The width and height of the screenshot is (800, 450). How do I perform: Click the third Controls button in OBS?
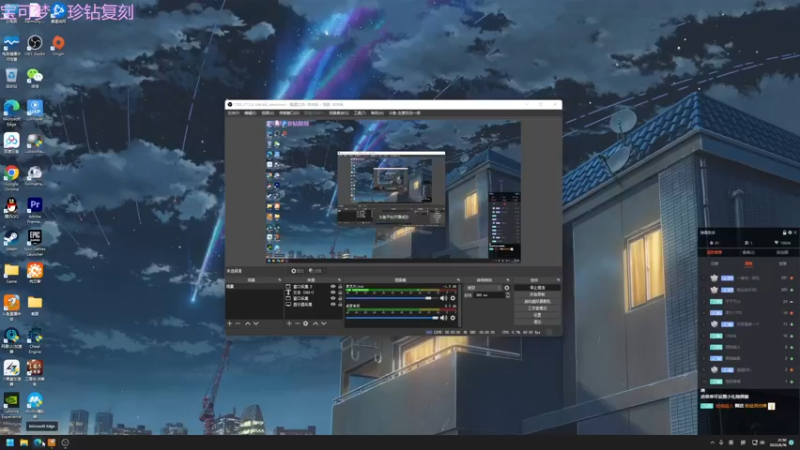coord(537,302)
